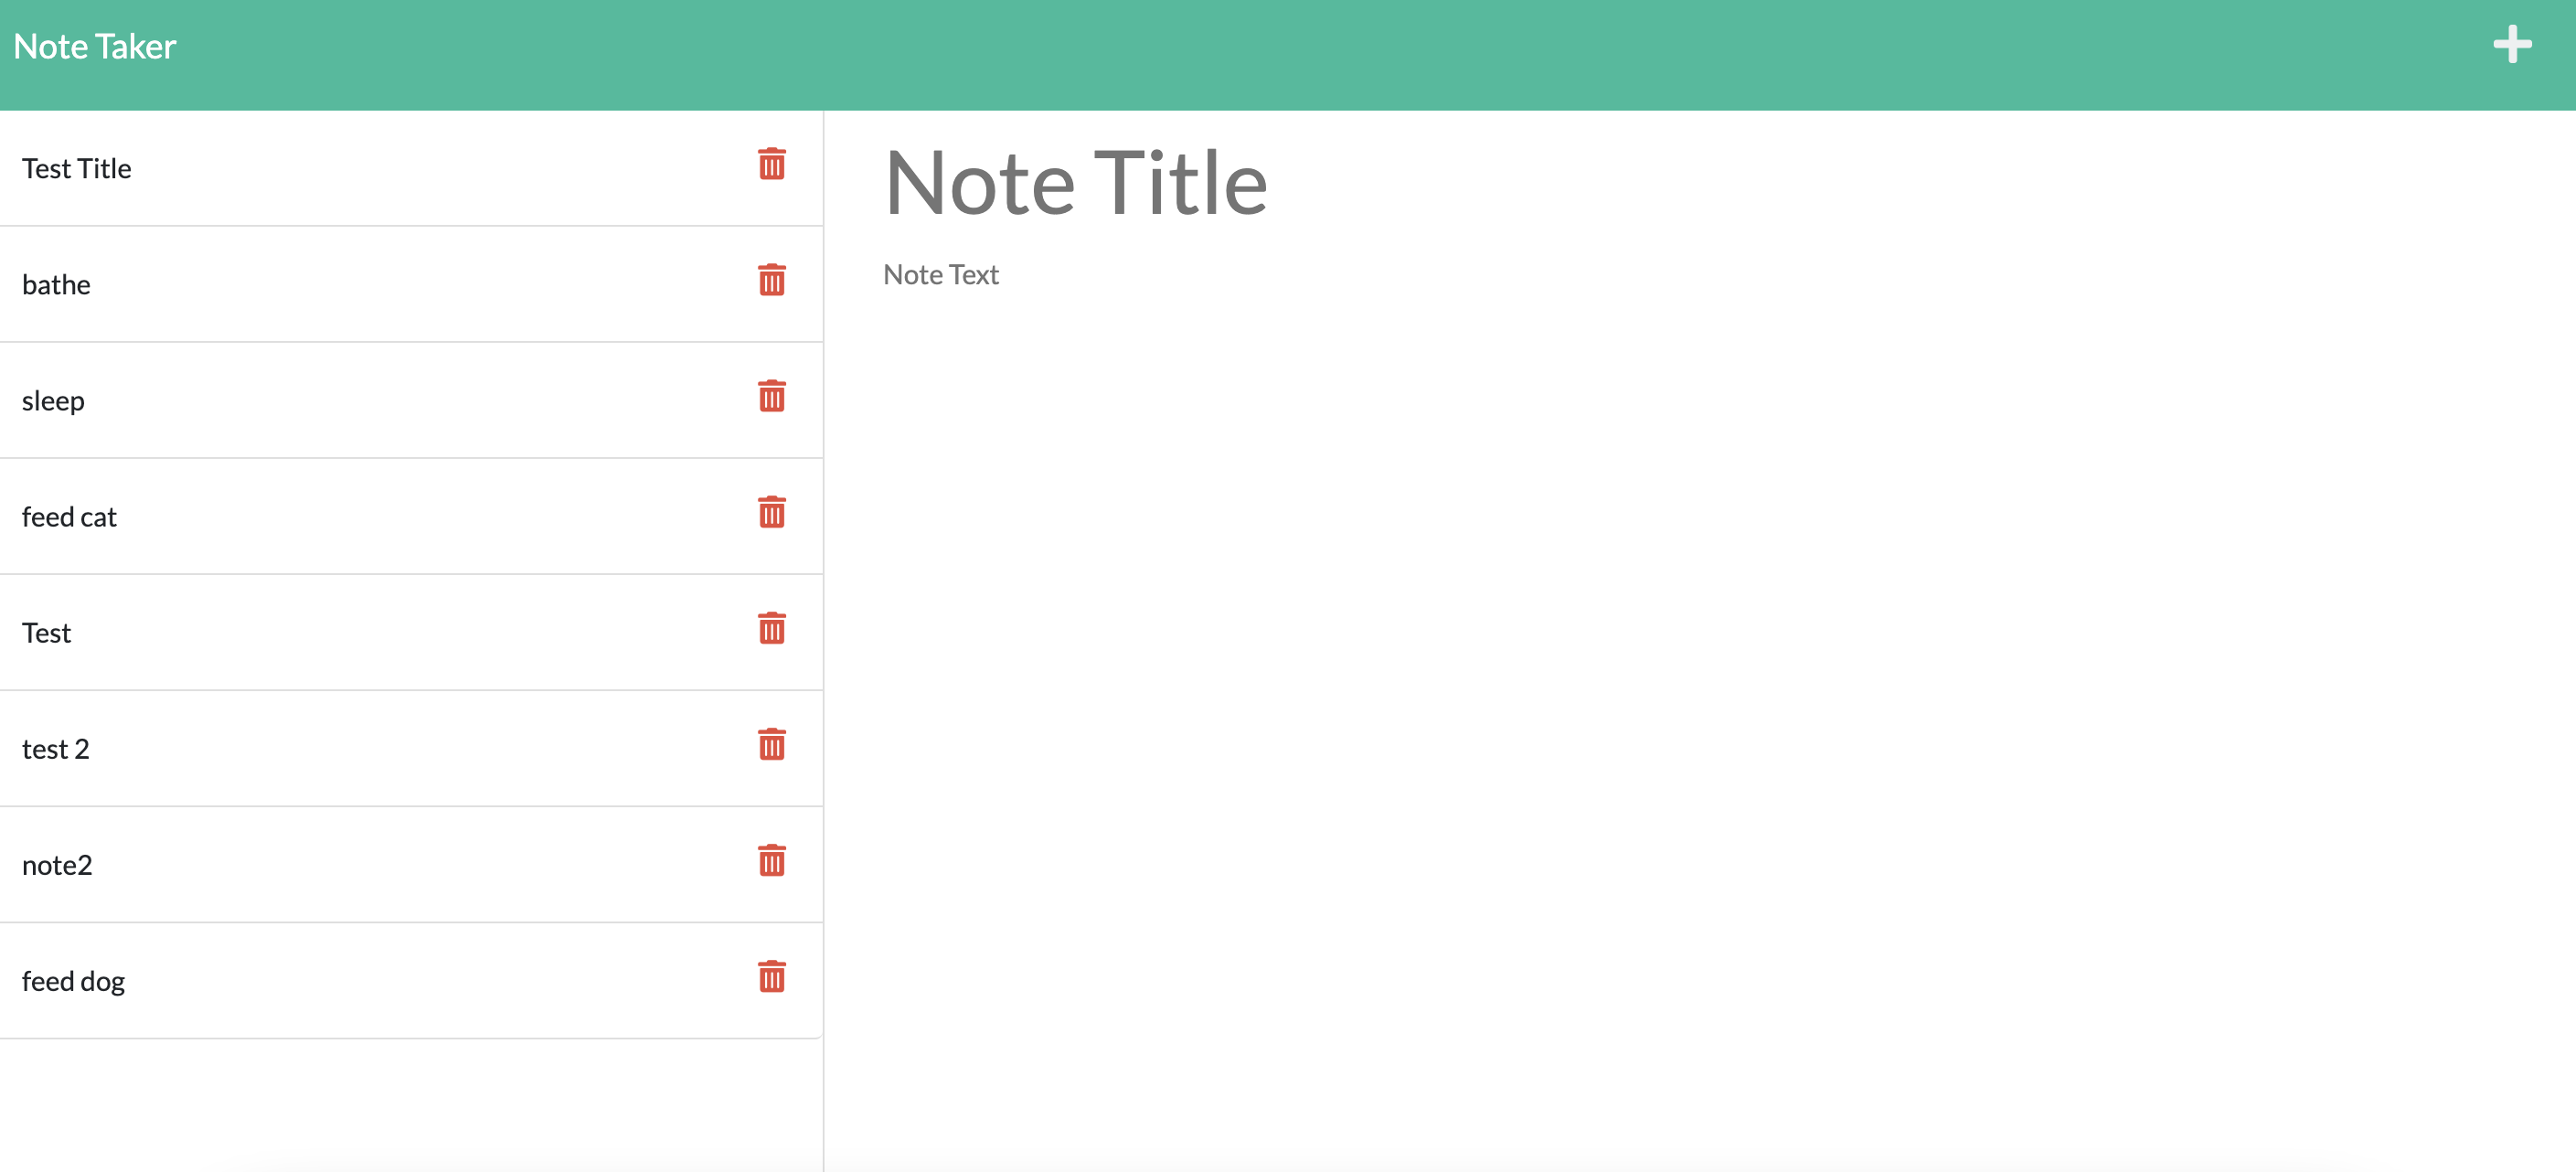Open the 'feed cat' note from the list
Viewport: 2576px width, 1172px height.
pos(300,516)
